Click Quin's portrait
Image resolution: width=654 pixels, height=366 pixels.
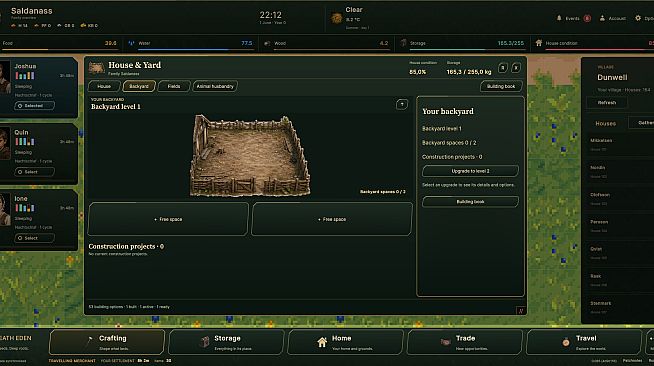pyautogui.click(x=5, y=144)
